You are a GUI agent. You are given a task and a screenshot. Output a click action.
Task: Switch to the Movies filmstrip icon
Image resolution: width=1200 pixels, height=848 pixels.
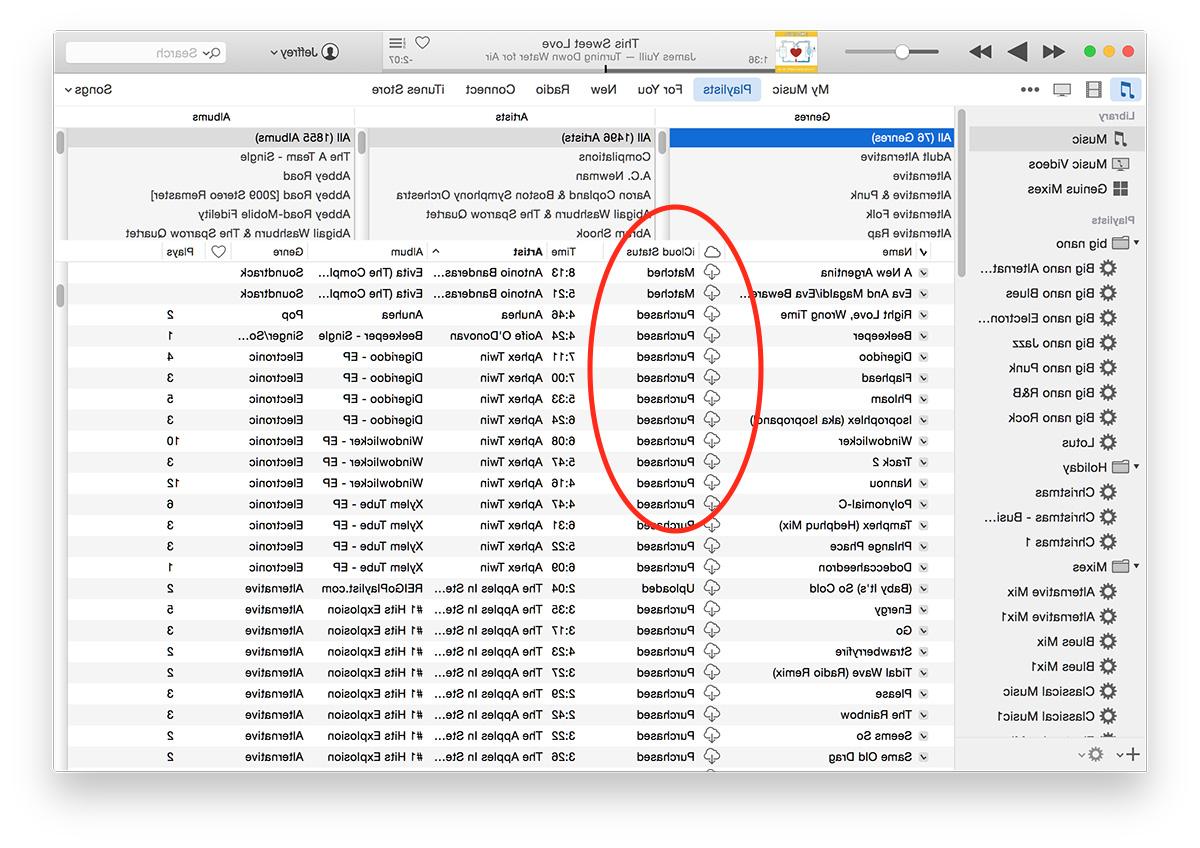(x=1094, y=90)
